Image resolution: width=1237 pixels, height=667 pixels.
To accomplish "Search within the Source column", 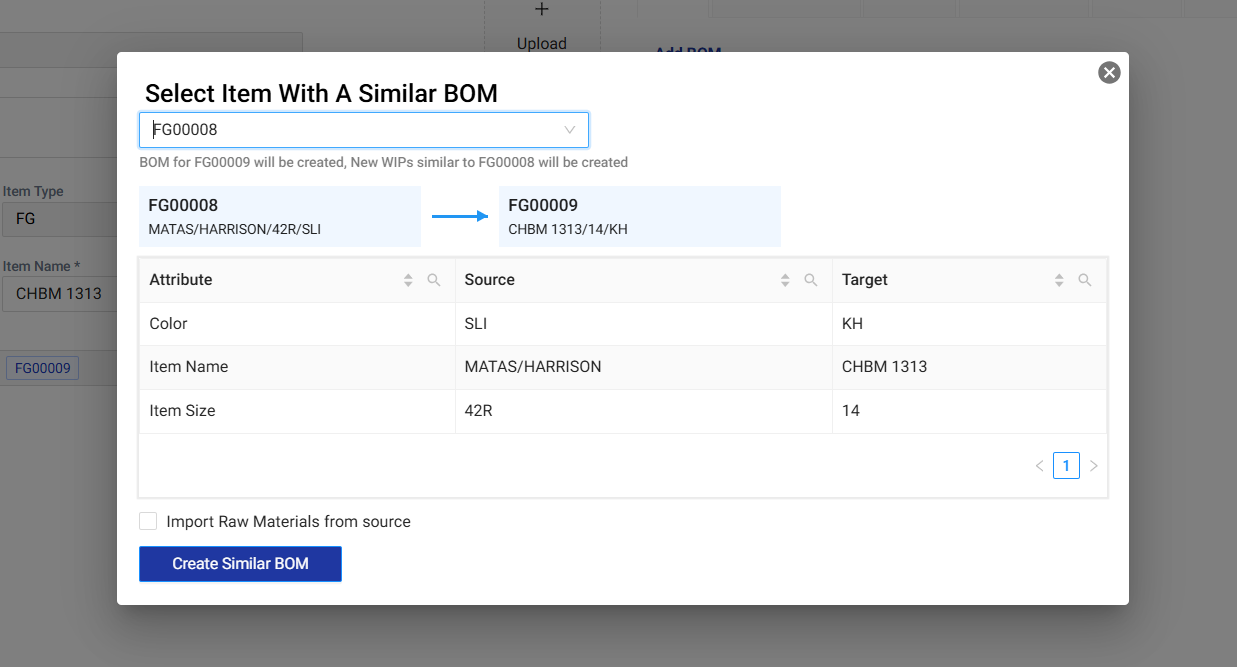I will [811, 281].
